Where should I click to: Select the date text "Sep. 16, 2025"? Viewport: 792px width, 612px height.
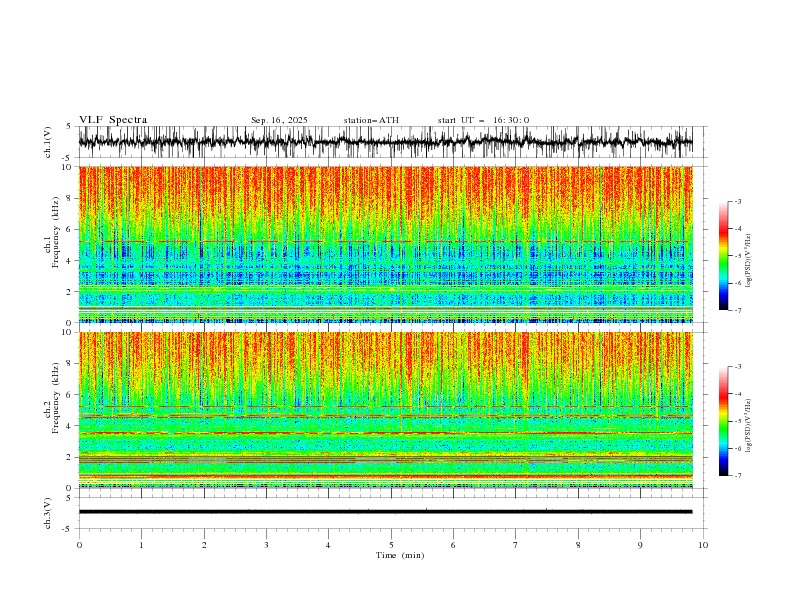coord(279,120)
